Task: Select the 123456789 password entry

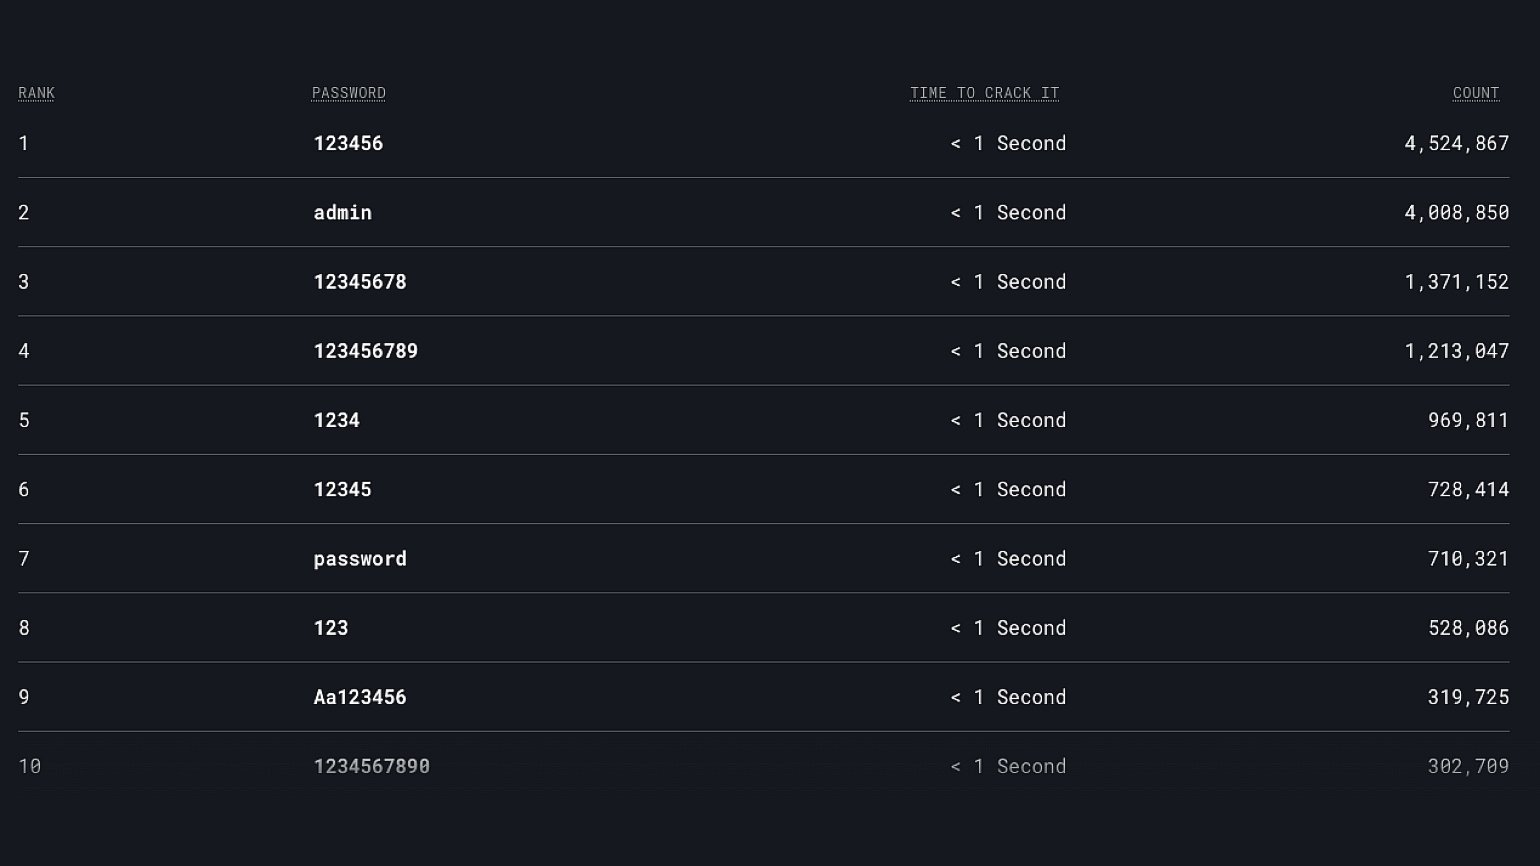Action: (x=366, y=351)
